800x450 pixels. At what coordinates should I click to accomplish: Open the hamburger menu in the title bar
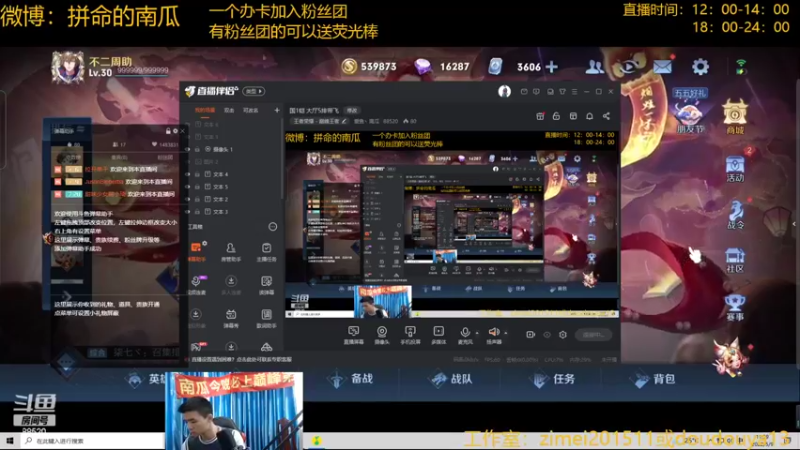coord(574,92)
